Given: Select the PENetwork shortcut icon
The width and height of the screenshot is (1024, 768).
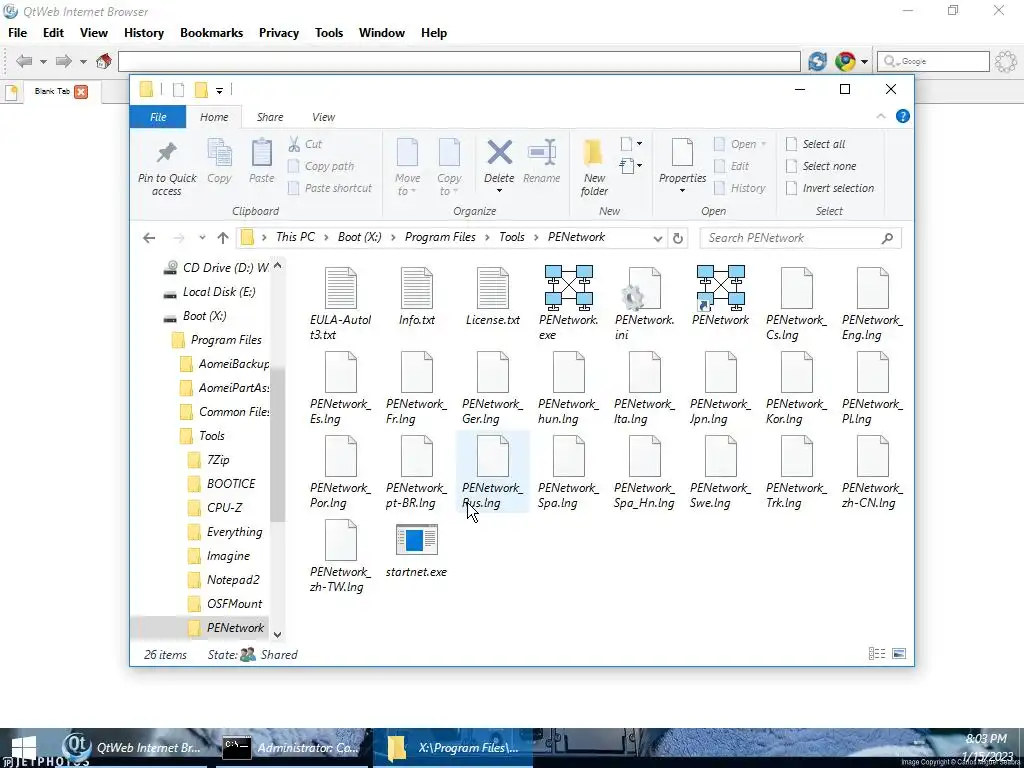Looking at the screenshot, I should click(x=720, y=287).
